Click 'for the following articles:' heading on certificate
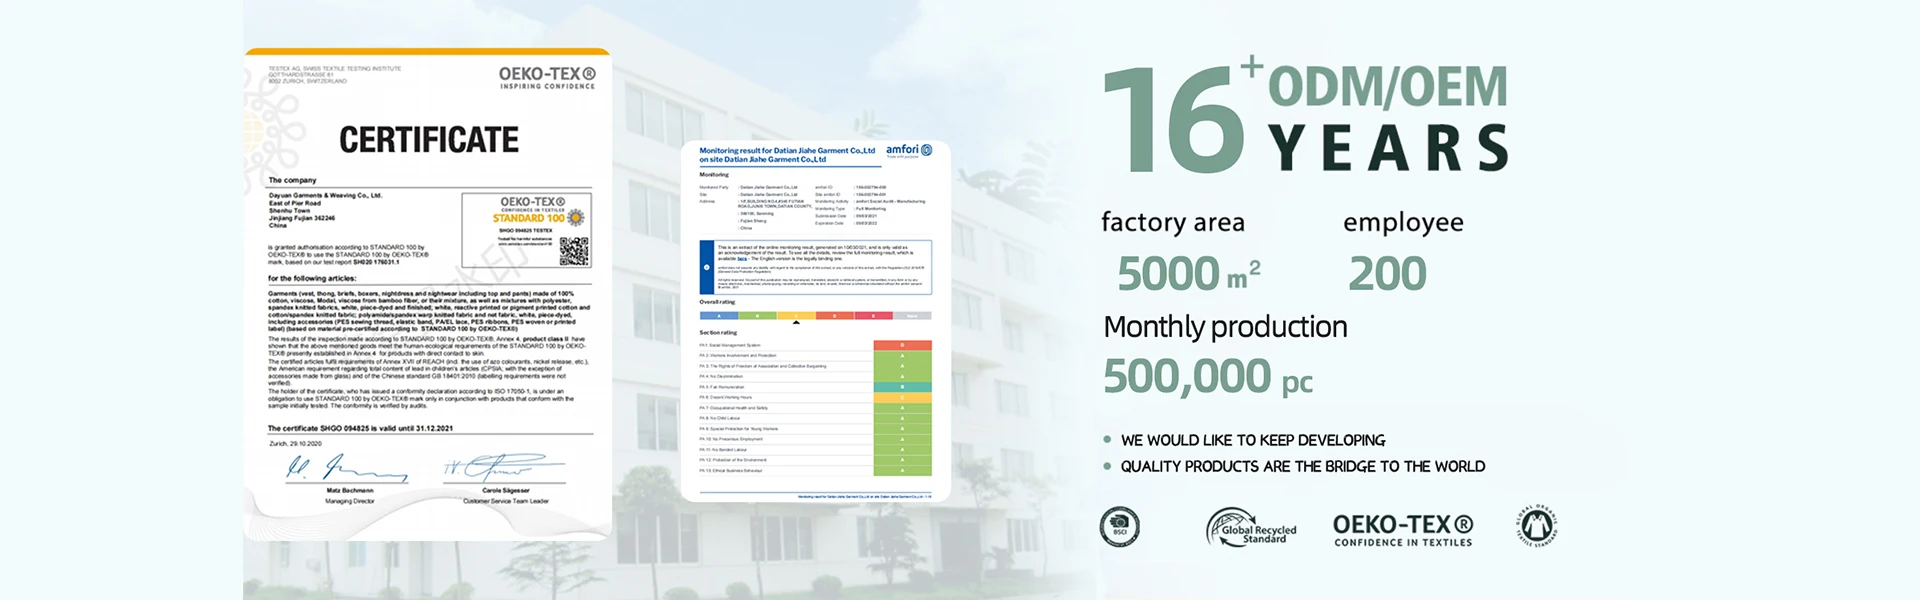Screen dimensions: 1920x600 click(311, 279)
